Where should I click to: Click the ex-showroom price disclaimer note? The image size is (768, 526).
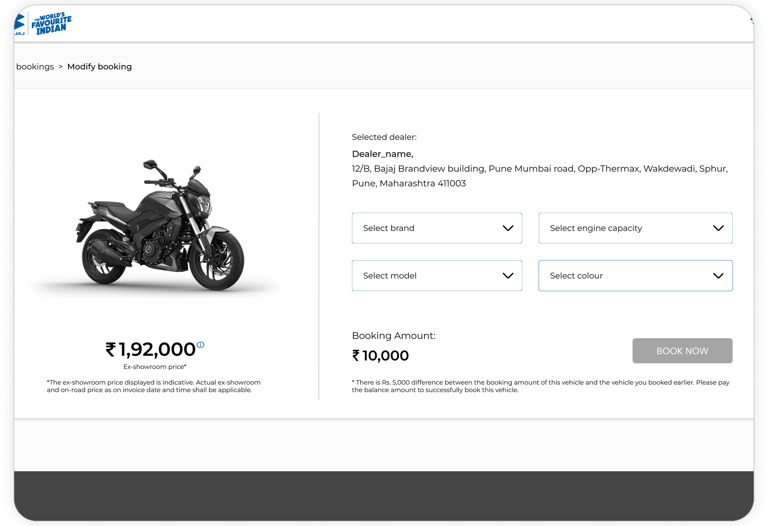[153, 386]
